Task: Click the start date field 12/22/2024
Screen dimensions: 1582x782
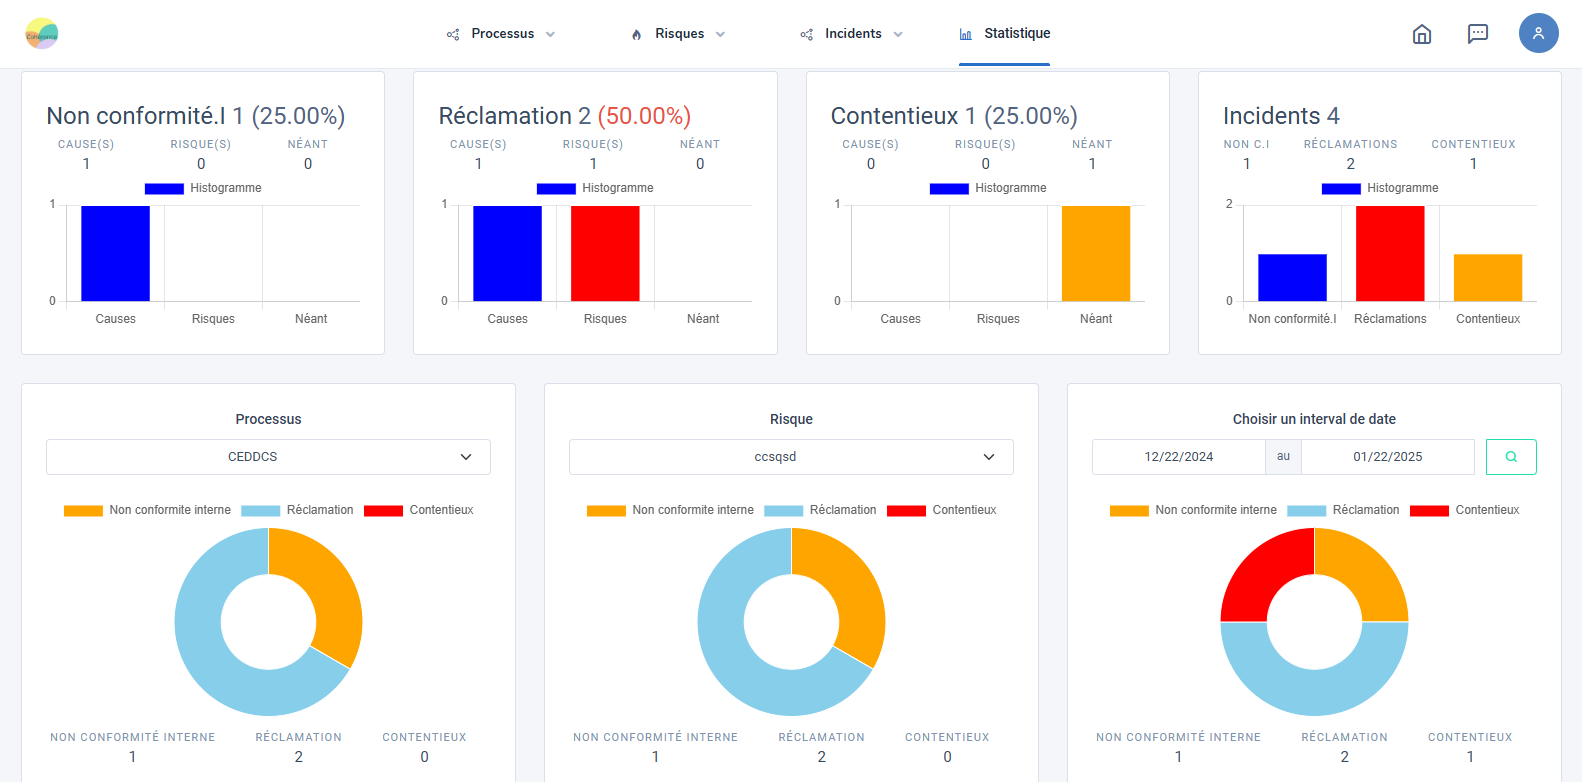Action: (x=1178, y=457)
